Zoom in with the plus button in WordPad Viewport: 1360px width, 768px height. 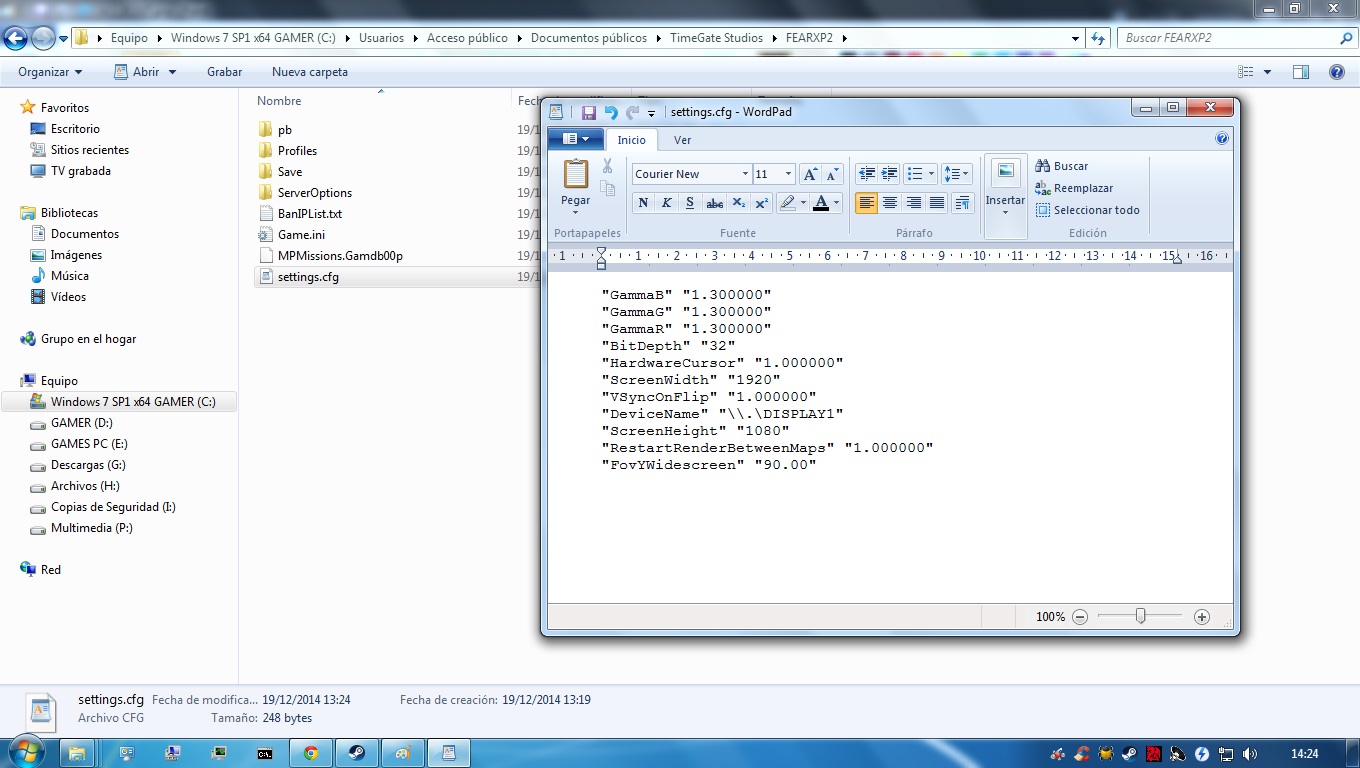coord(1202,617)
